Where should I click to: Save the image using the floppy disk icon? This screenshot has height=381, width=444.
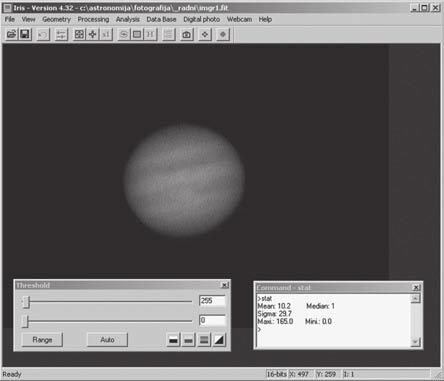click(x=25, y=34)
